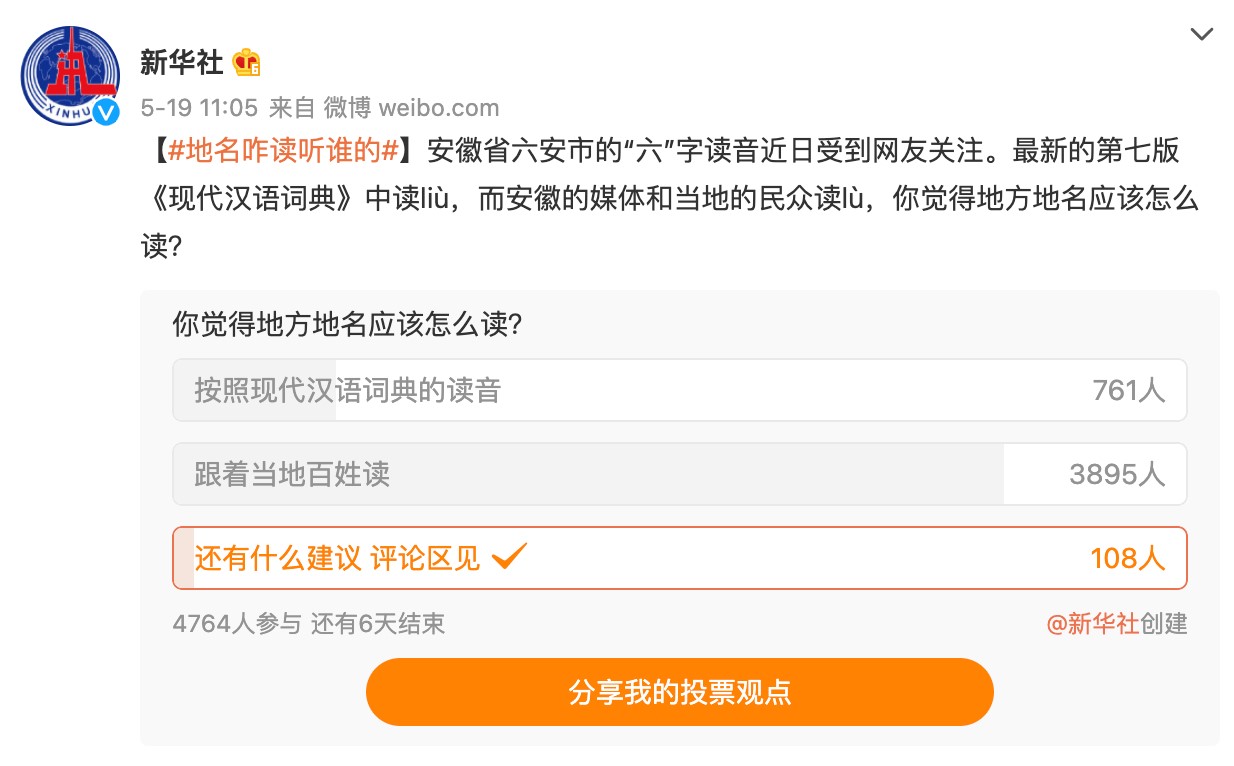Click the orange 108人 vote count
The image size is (1234, 766).
click(1127, 558)
